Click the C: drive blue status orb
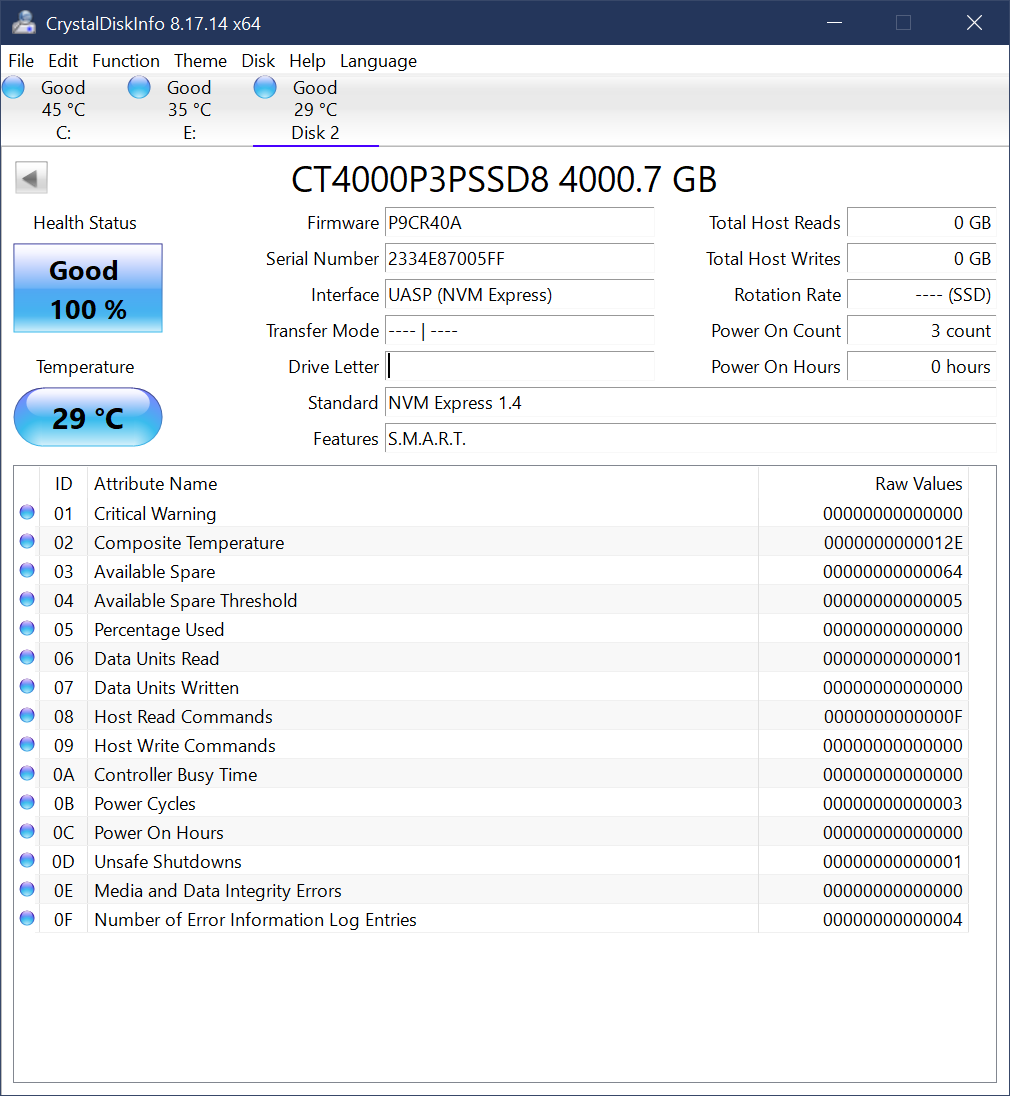 coord(13,87)
